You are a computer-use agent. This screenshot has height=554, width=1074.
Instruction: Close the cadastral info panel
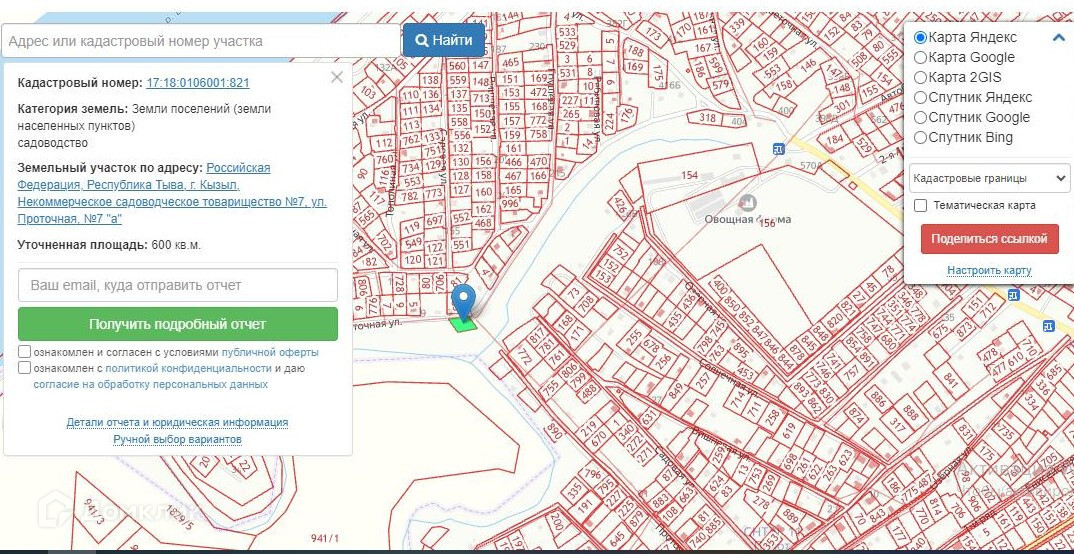(337, 77)
